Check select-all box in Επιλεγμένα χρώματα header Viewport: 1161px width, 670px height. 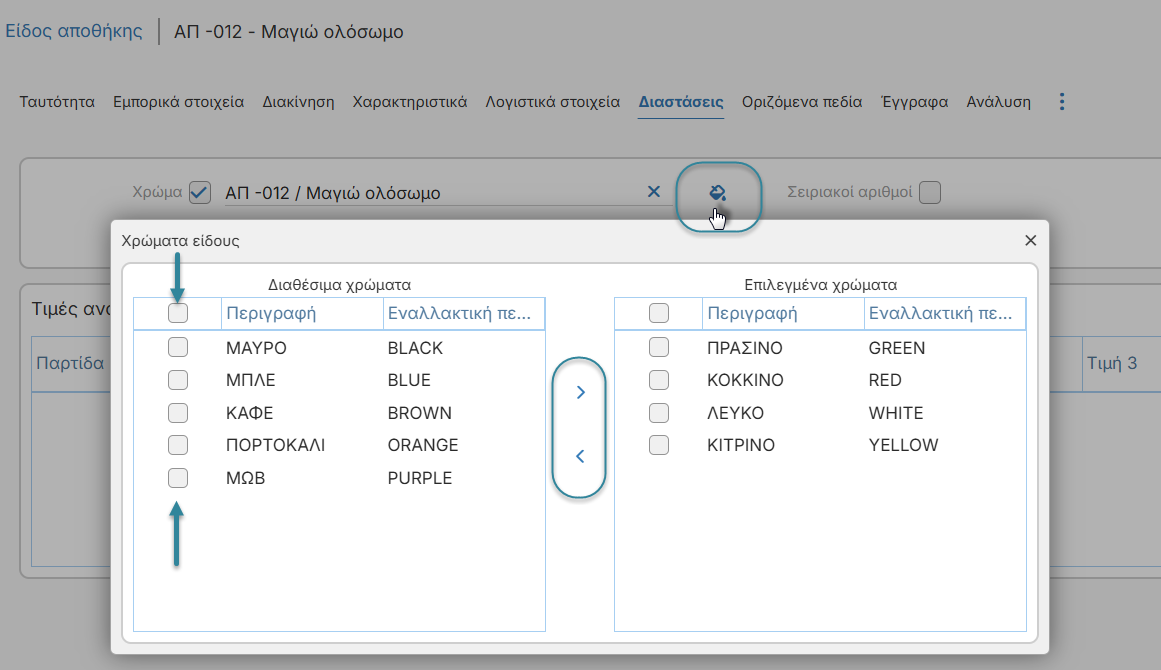(659, 313)
